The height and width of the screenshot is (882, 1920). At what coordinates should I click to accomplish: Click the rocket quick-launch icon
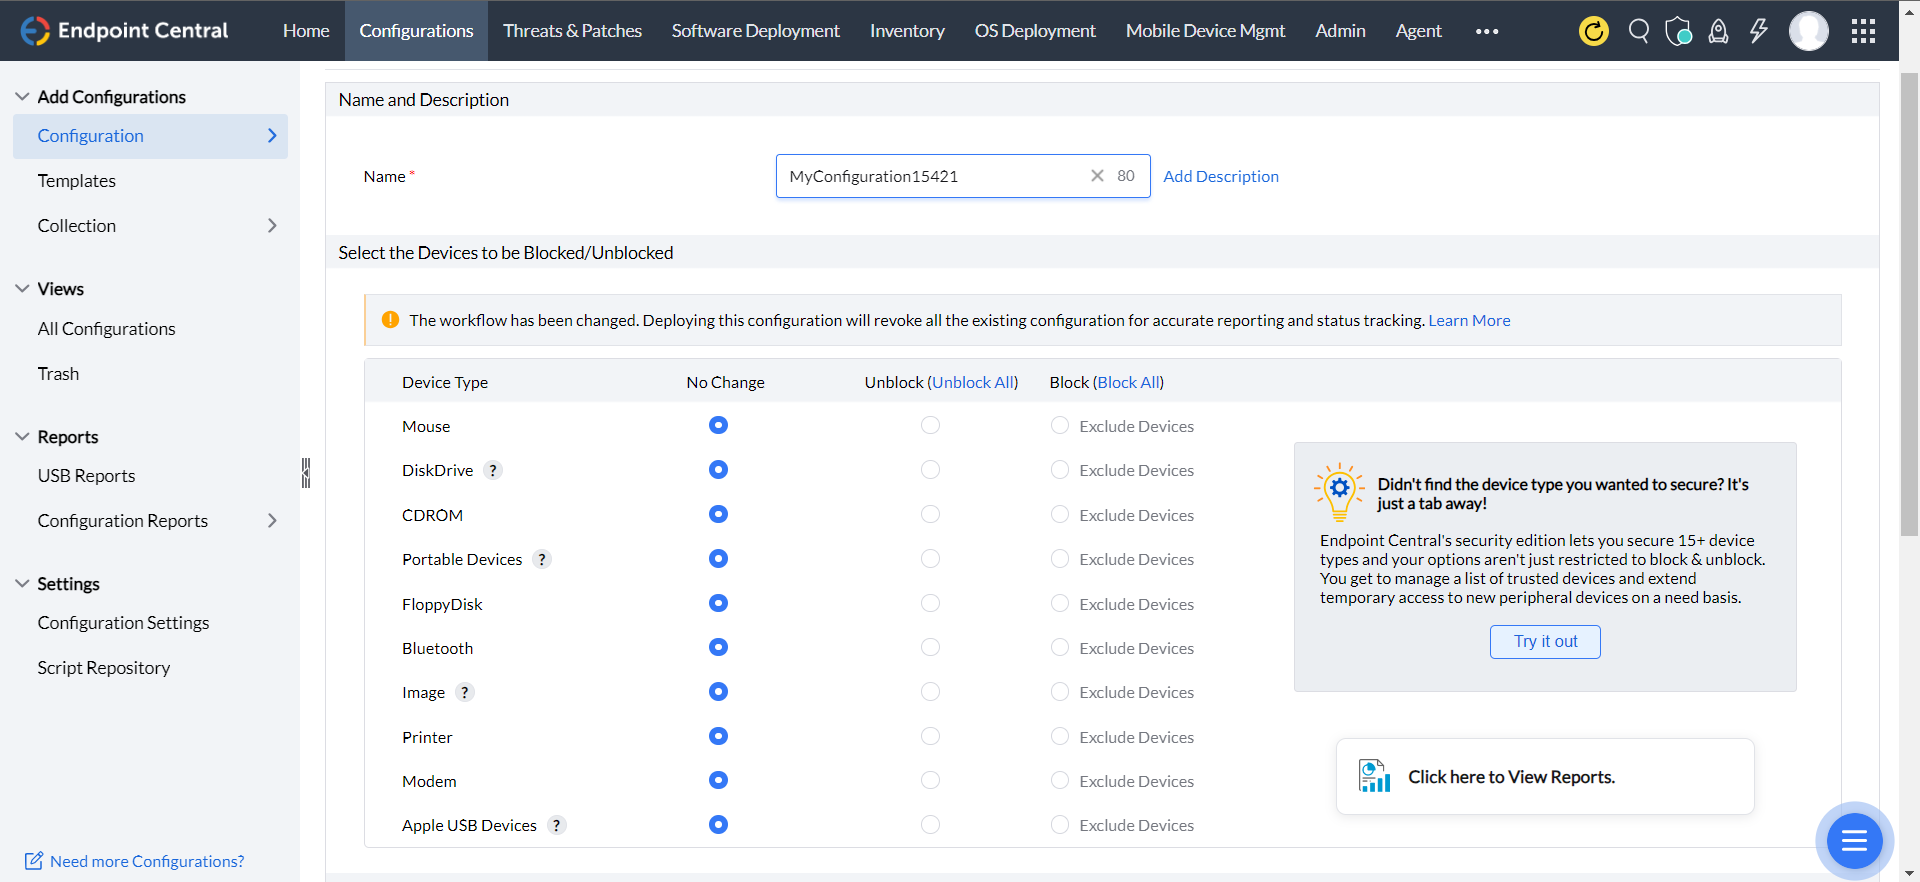coord(1718,31)
